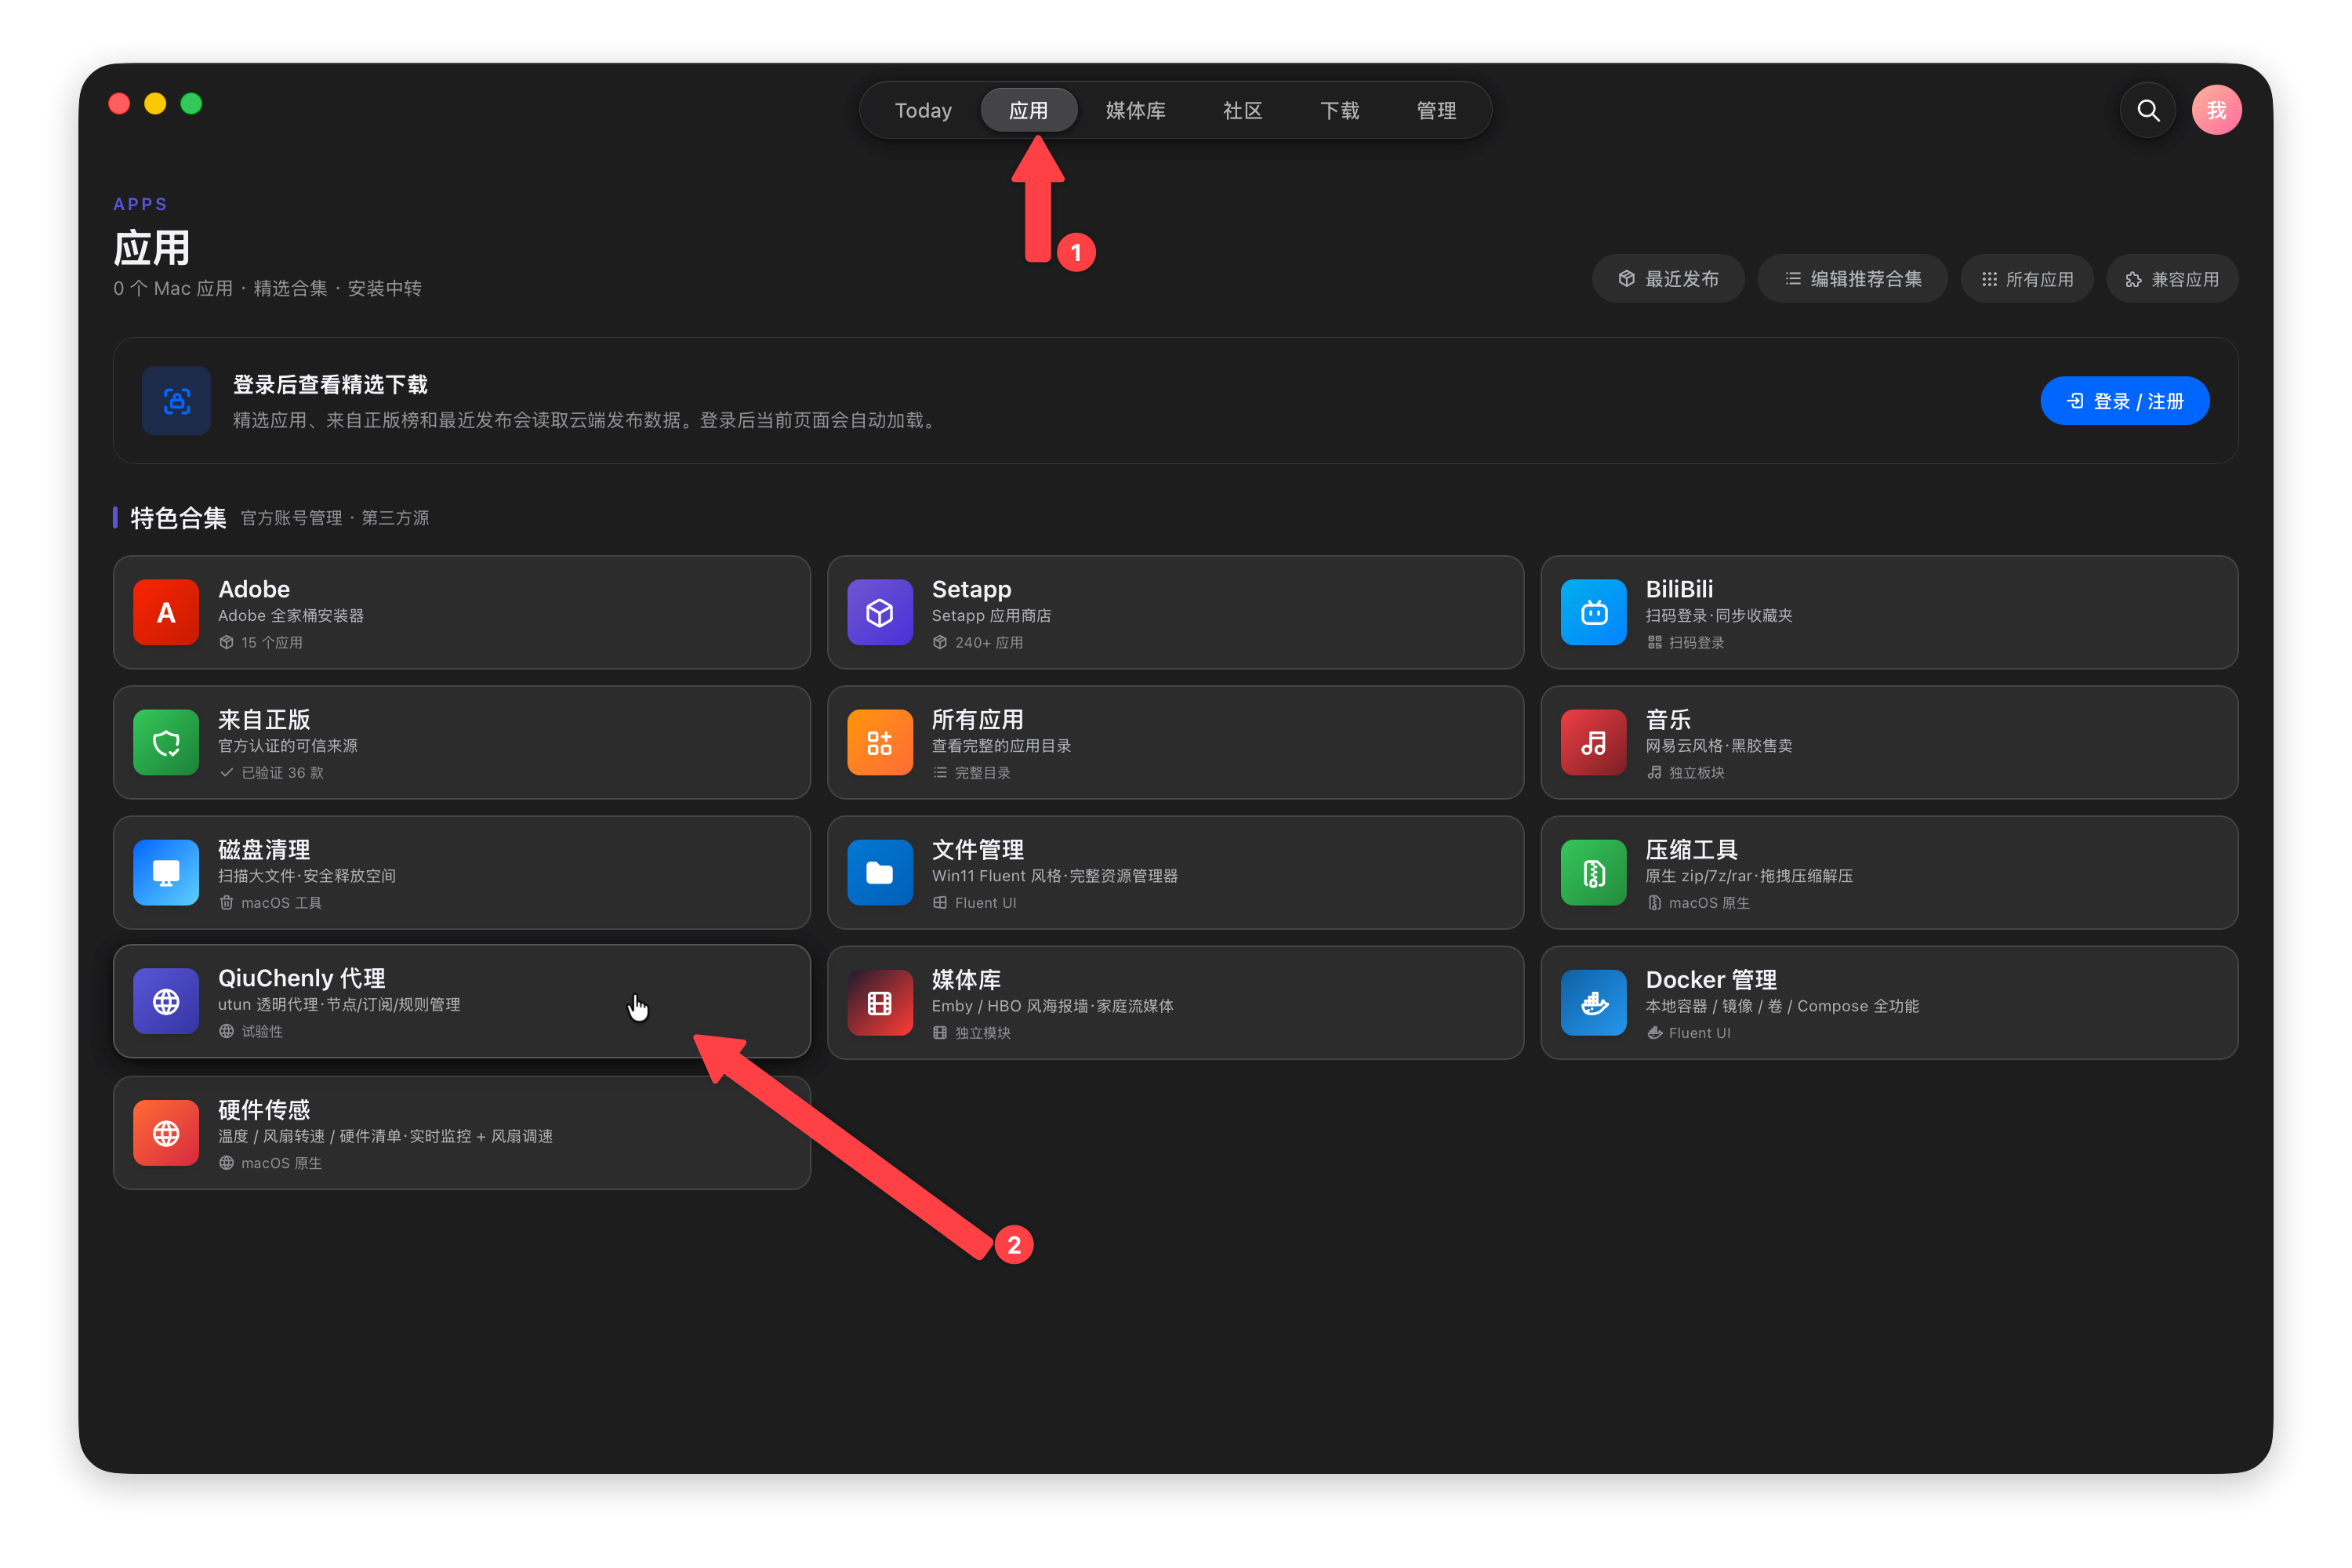Viewport: 2352px width, 1568px height.
Task: Click the red 音乐 note icon
Action: 1594,742
